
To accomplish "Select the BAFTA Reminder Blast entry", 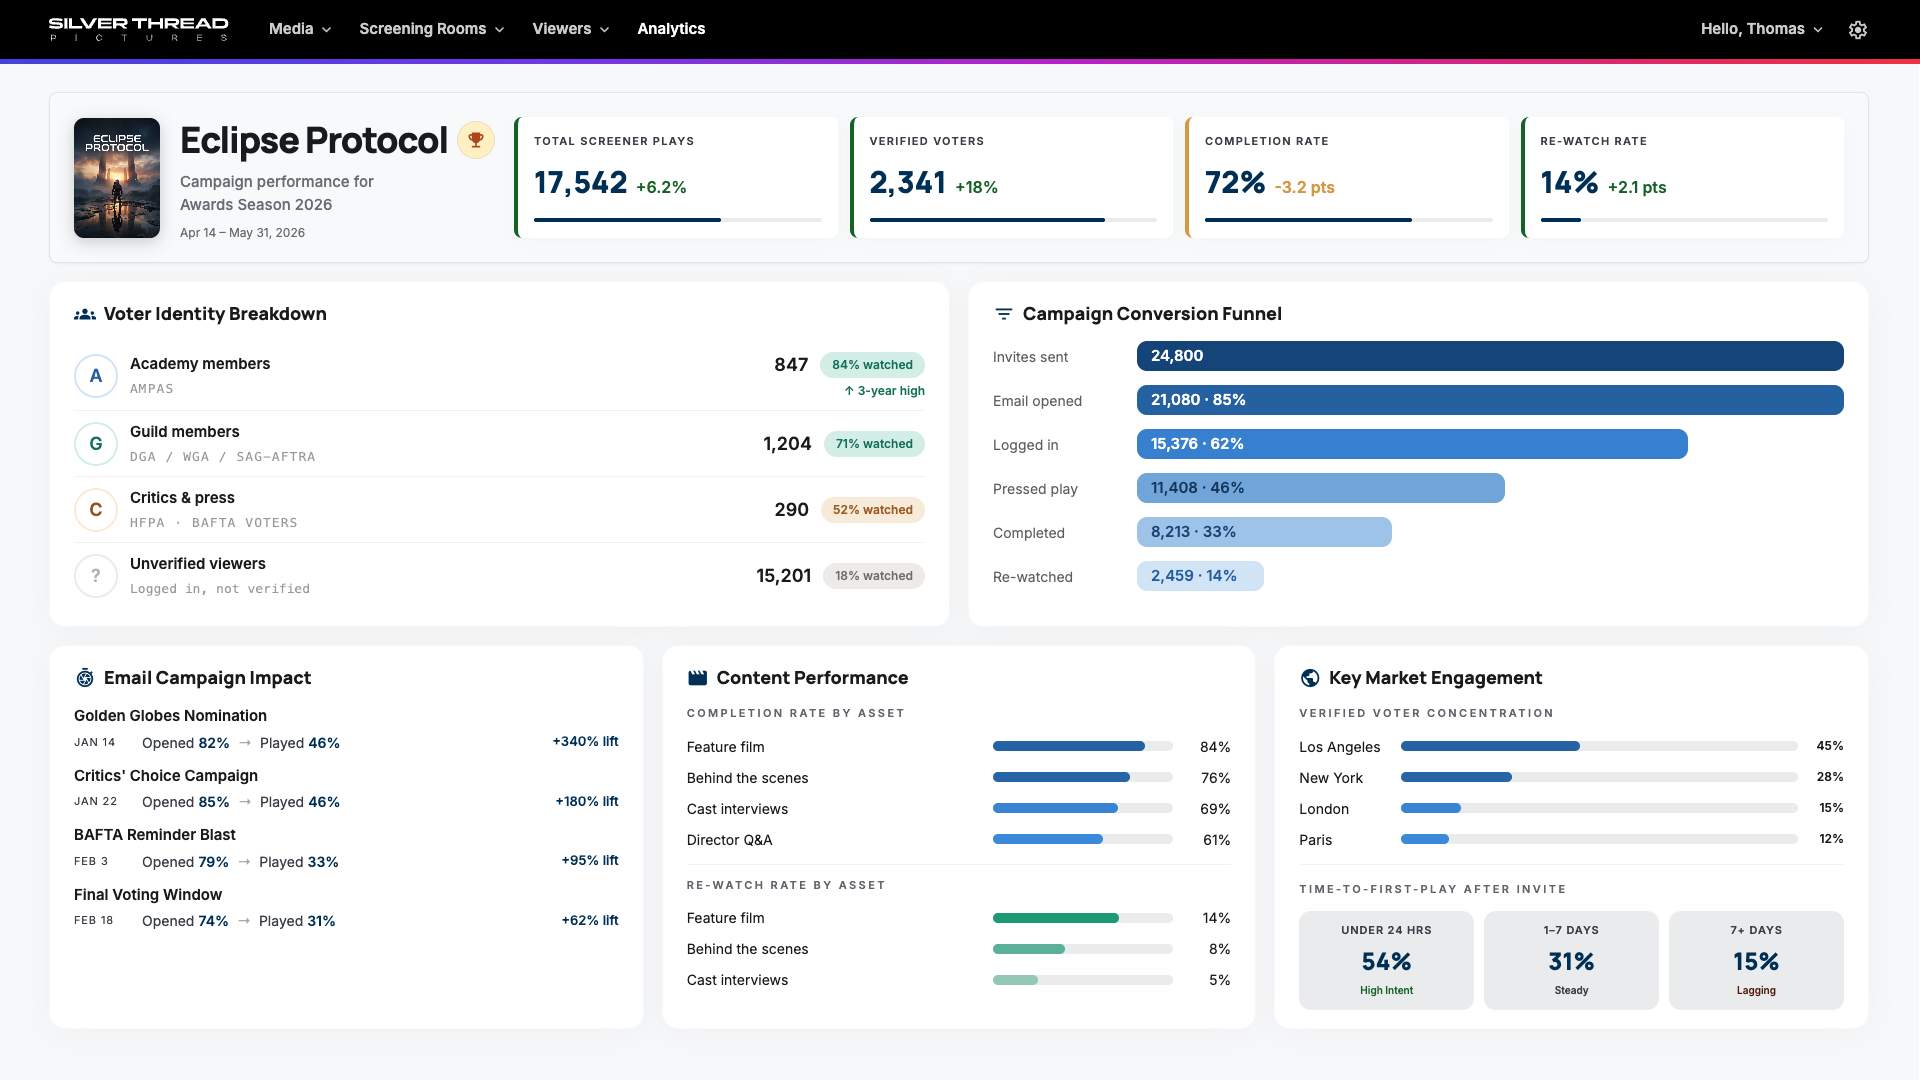I will coord(346,848).
